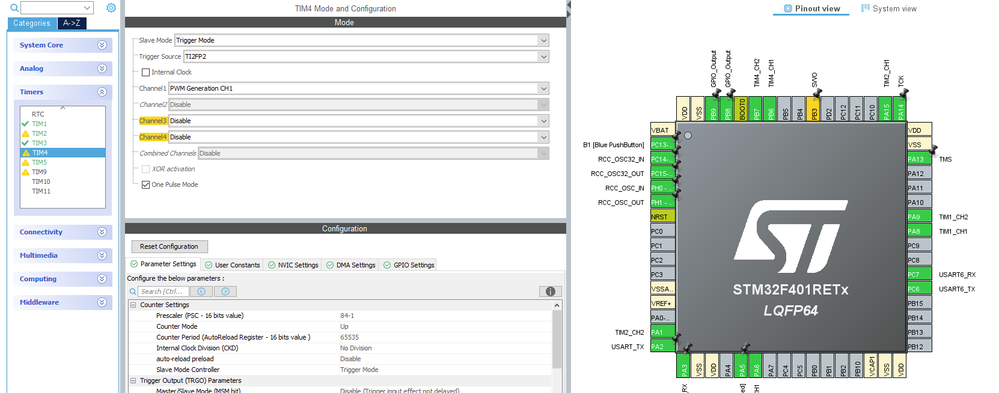Select pin PA2 labeled USART_TX
This screenshot has width=999, height=393.
point(663,347)
